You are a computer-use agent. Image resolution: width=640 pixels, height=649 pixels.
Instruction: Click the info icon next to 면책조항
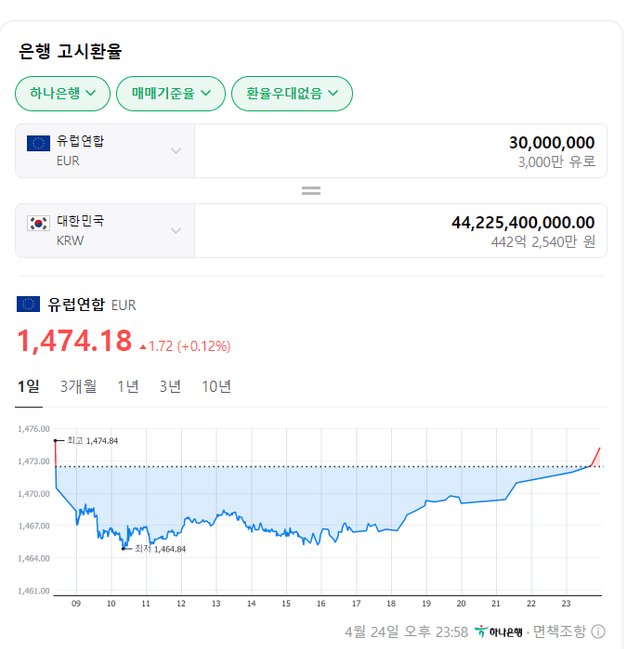(598, 631)
